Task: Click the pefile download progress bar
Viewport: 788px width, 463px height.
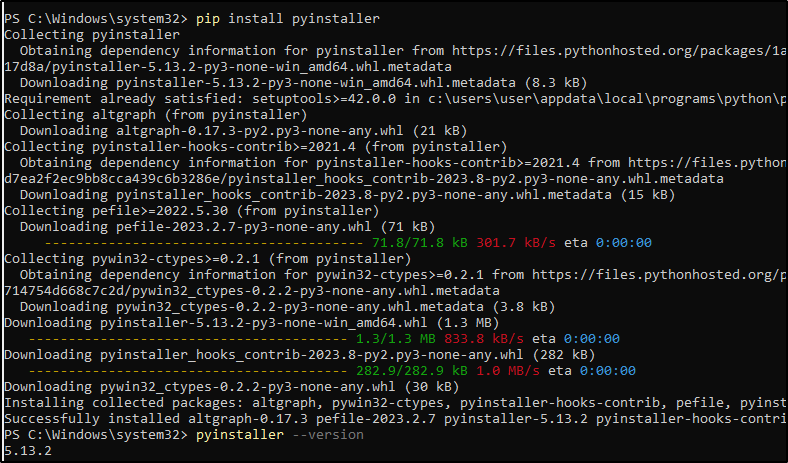Action: click(191, 243)
